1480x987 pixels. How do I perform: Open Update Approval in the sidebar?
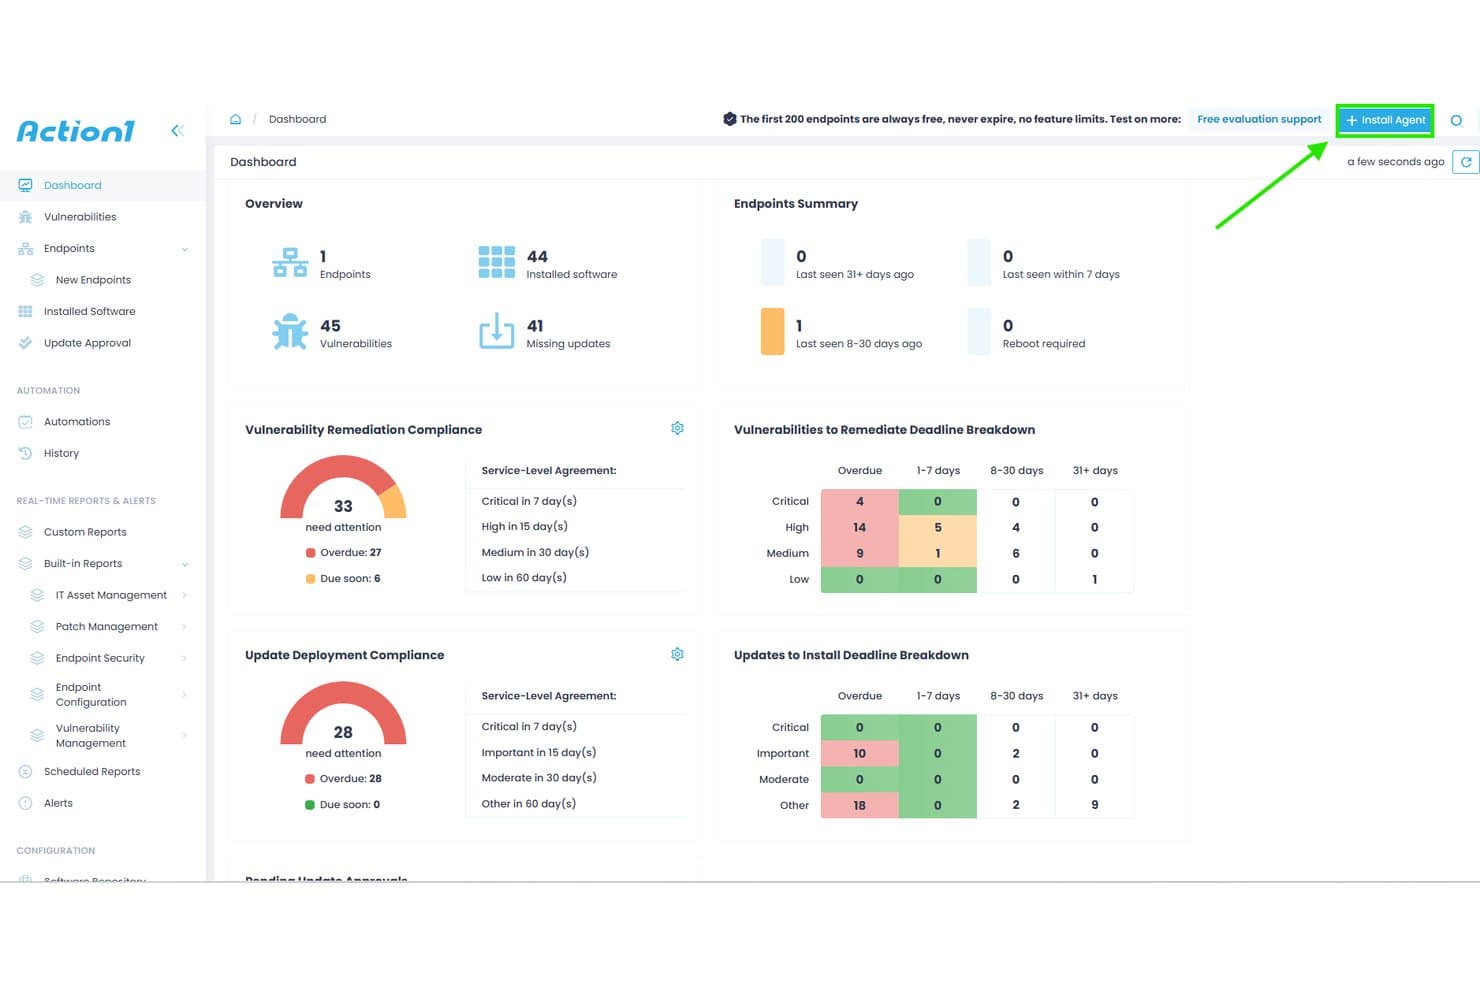point(87,343)
